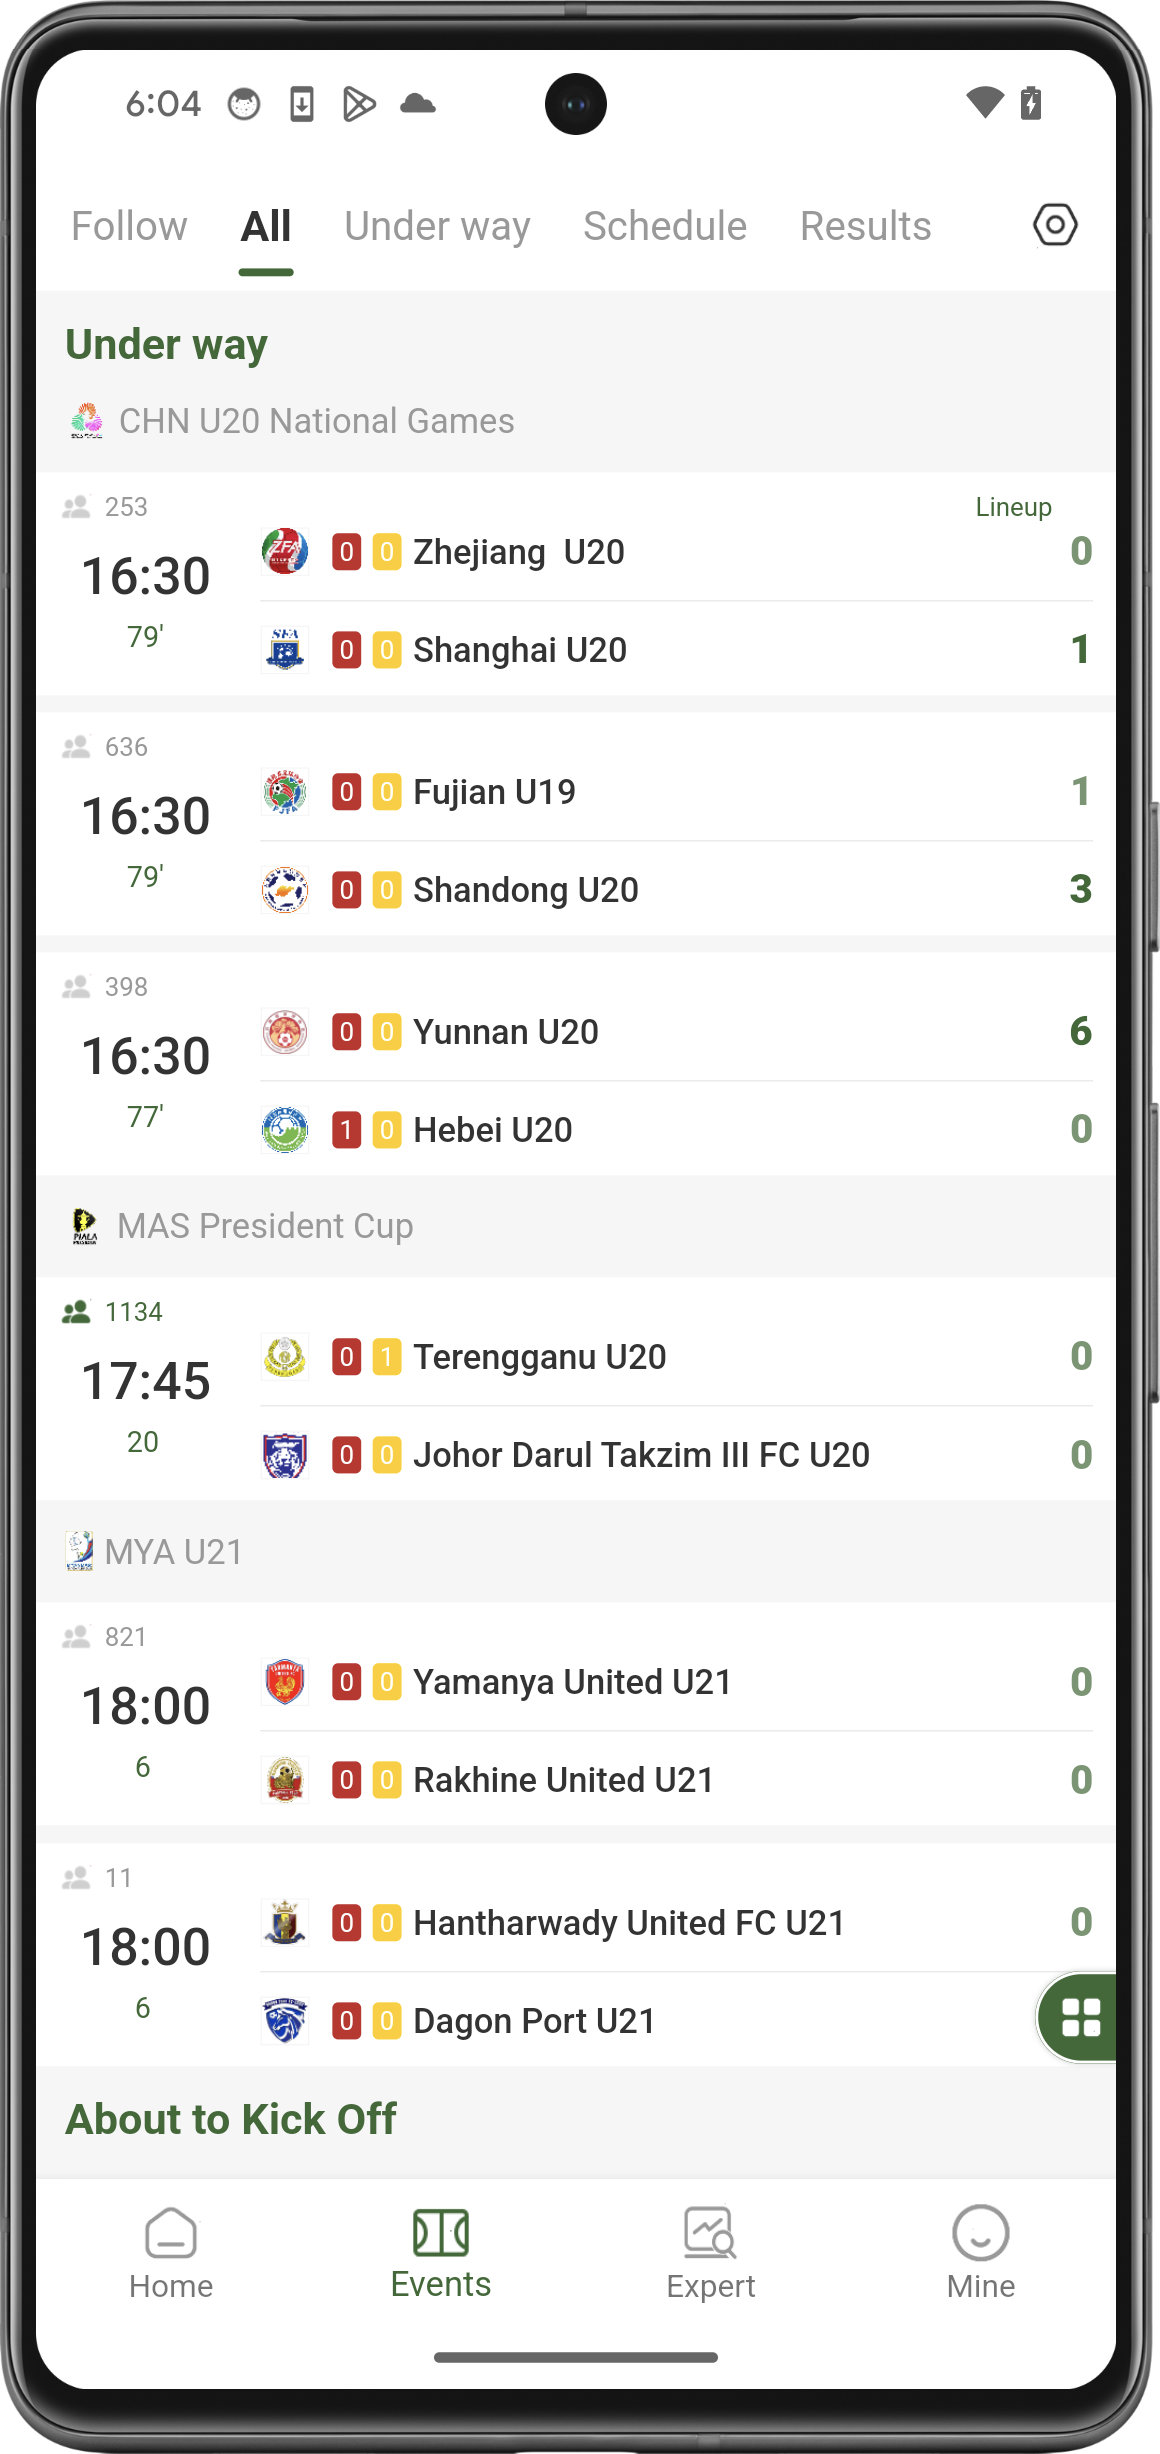Collapse the Under way section
Image resolution: width=1160 pixels, height=2454 pixels.
tap(166, 343)
